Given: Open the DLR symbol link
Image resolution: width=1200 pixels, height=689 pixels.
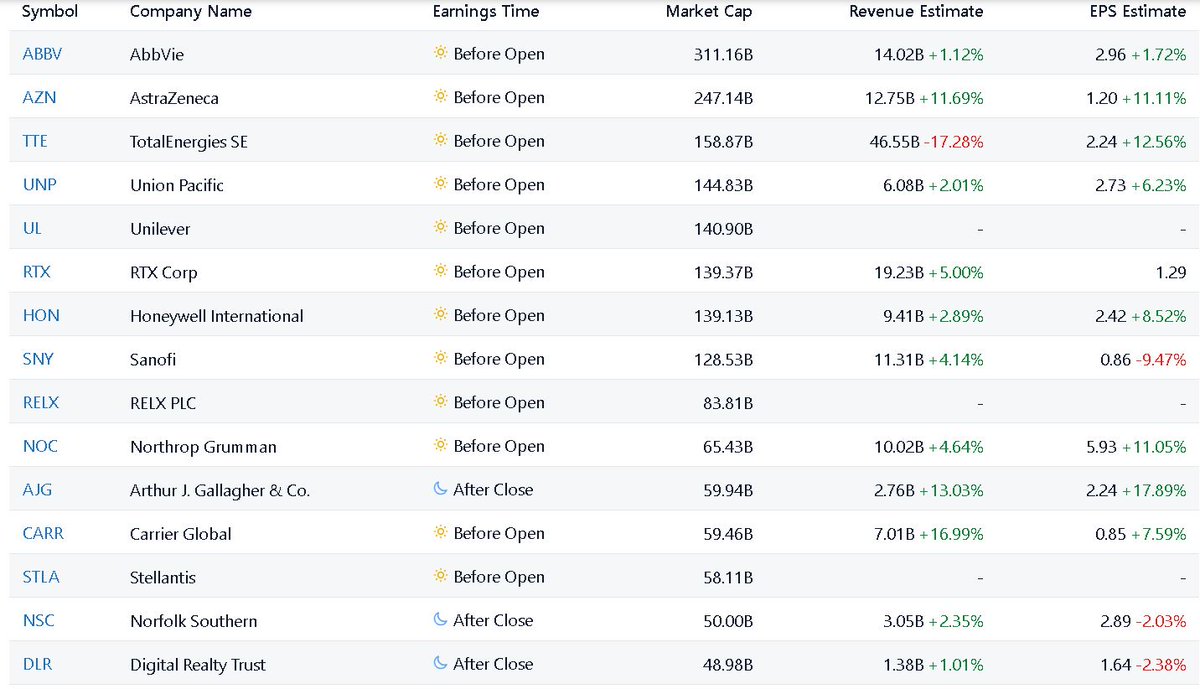Looking at the screenshot, I should (x=38, y=664).
